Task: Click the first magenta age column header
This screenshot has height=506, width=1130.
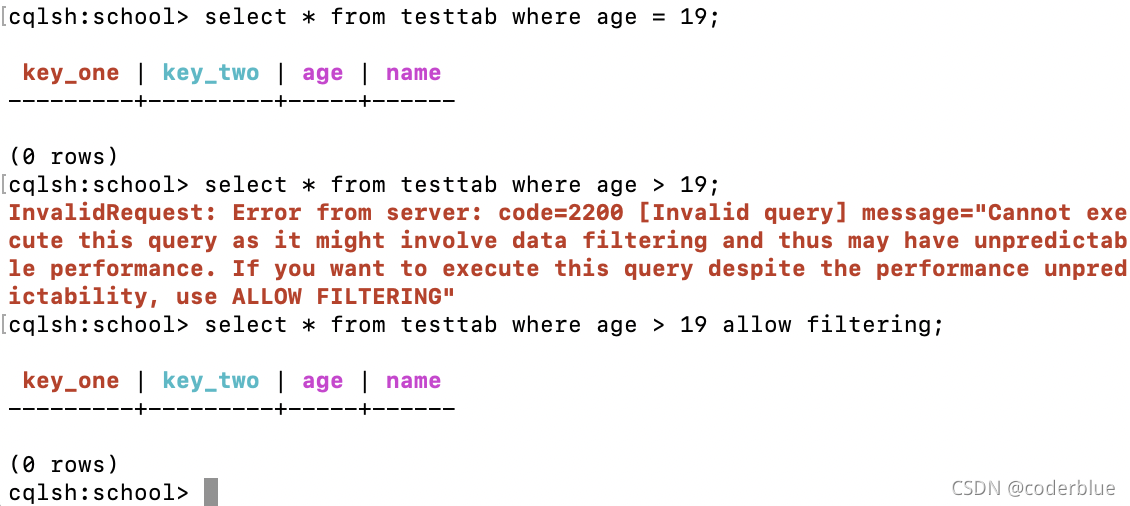Action: point(323,75)
